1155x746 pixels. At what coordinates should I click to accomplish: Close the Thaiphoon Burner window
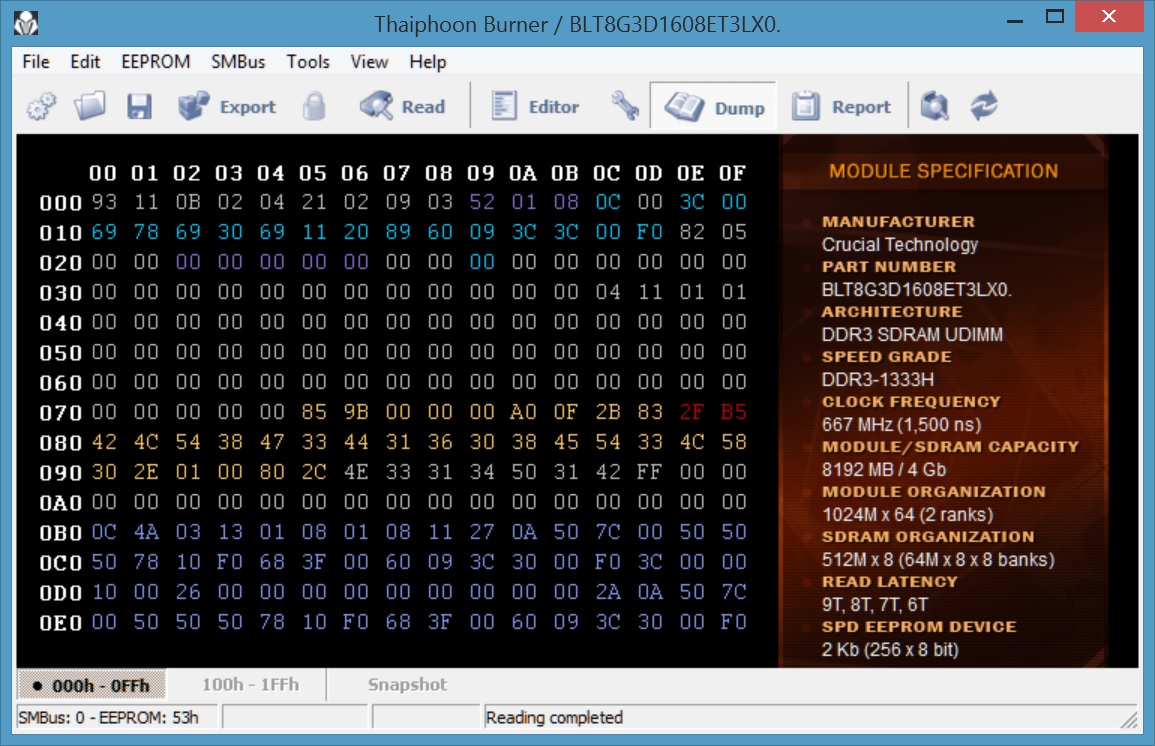point(1109,17)
